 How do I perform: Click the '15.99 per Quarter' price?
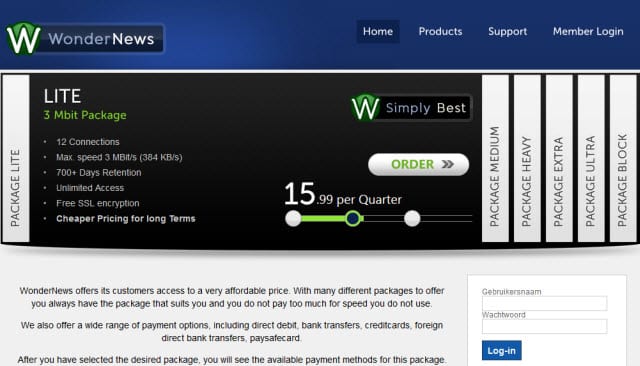pyautogui.click(x=342, y=194)
